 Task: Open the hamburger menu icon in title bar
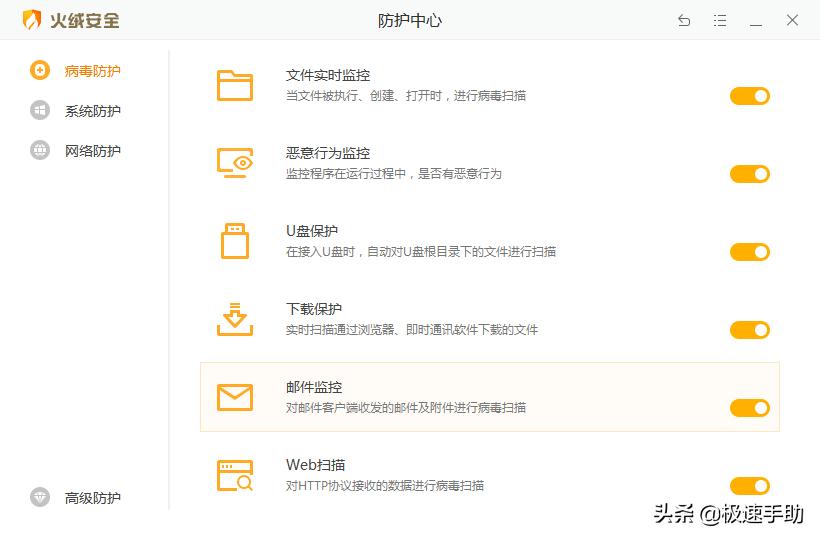pos(720,20)
